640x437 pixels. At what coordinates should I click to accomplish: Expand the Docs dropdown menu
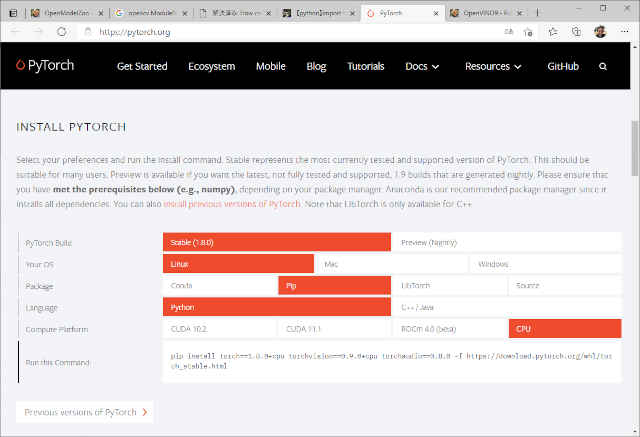tap(422, 67)
